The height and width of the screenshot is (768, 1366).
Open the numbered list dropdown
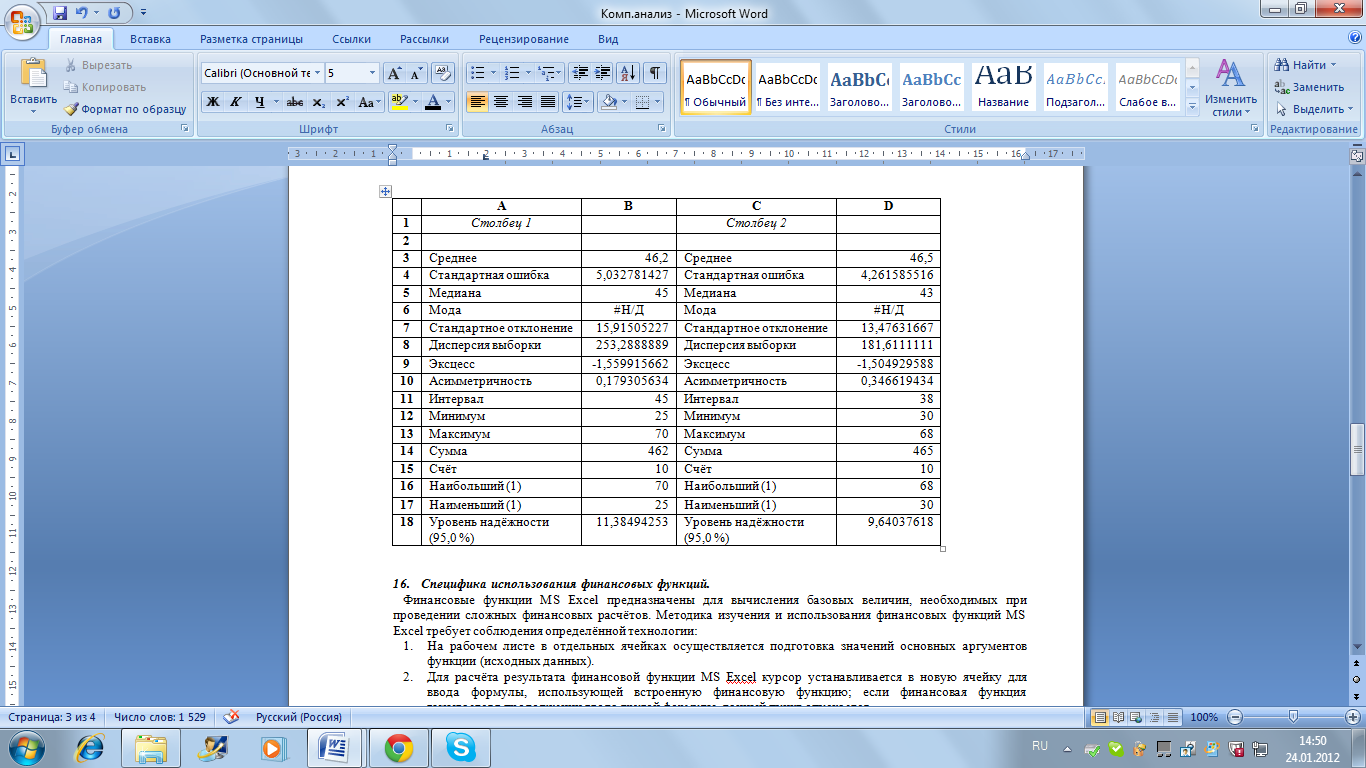pyautogui.click(x=528, y=73)
